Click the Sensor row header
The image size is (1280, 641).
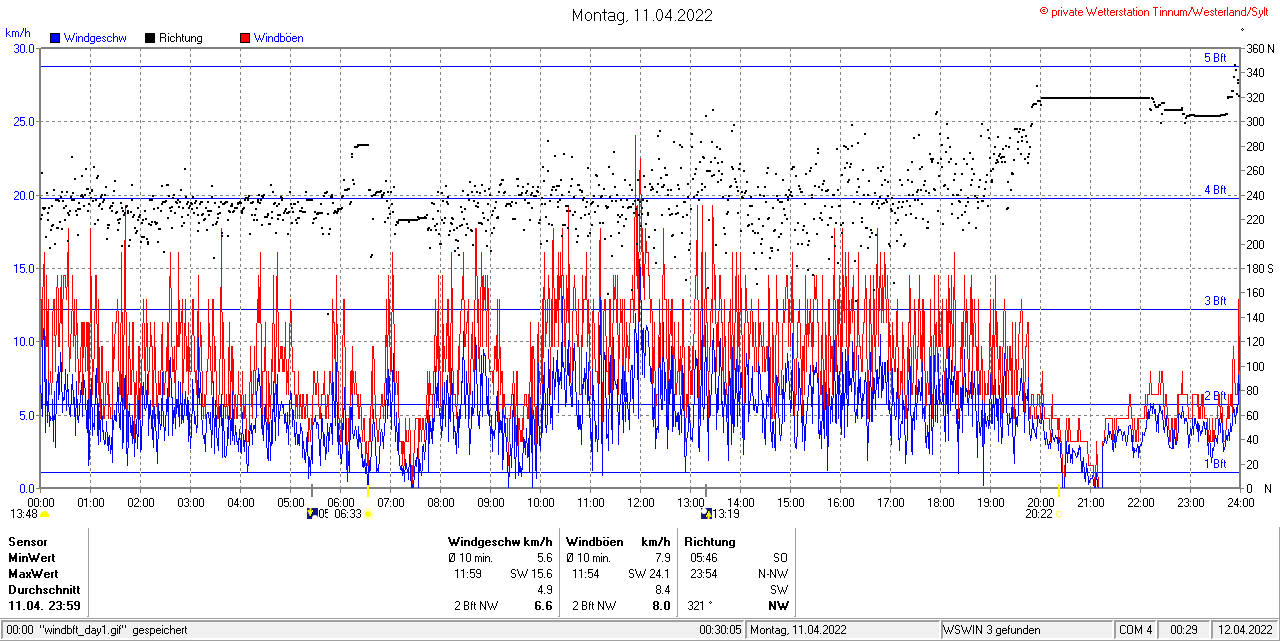click(x=27, y=541)
